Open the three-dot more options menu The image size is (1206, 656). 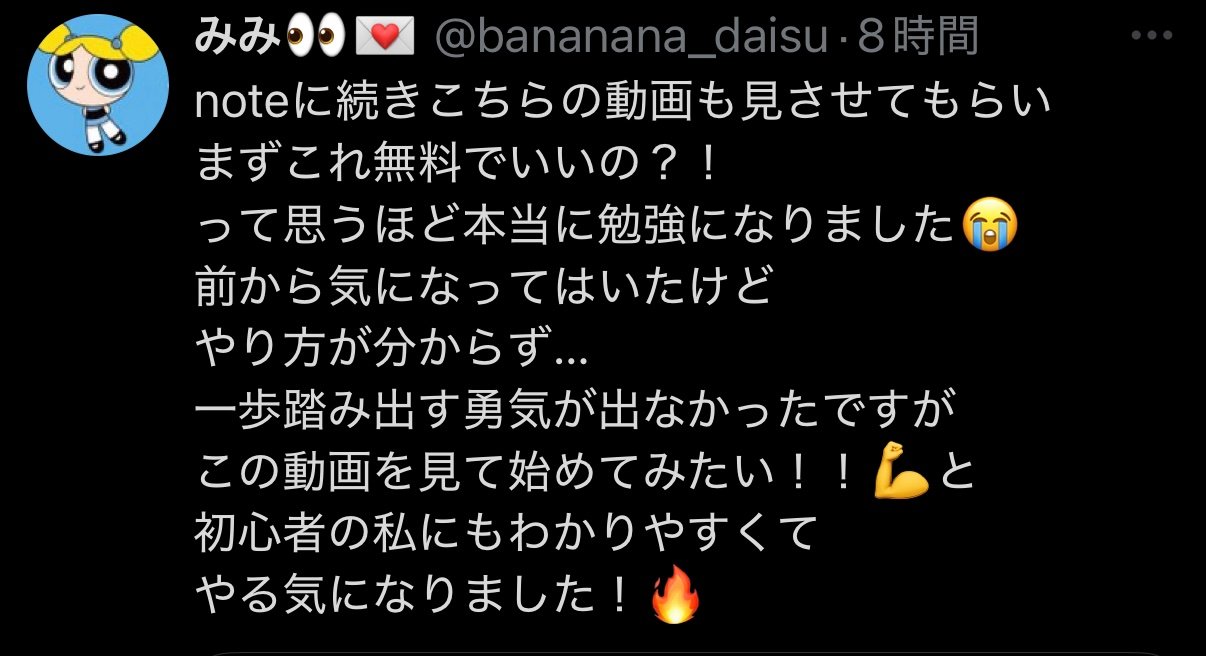coord(1159,36)
